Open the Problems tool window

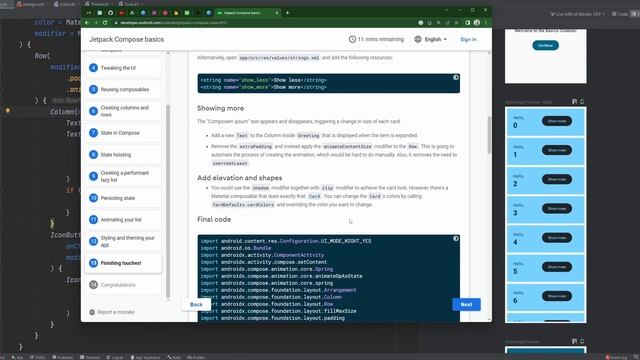point(62,357)
